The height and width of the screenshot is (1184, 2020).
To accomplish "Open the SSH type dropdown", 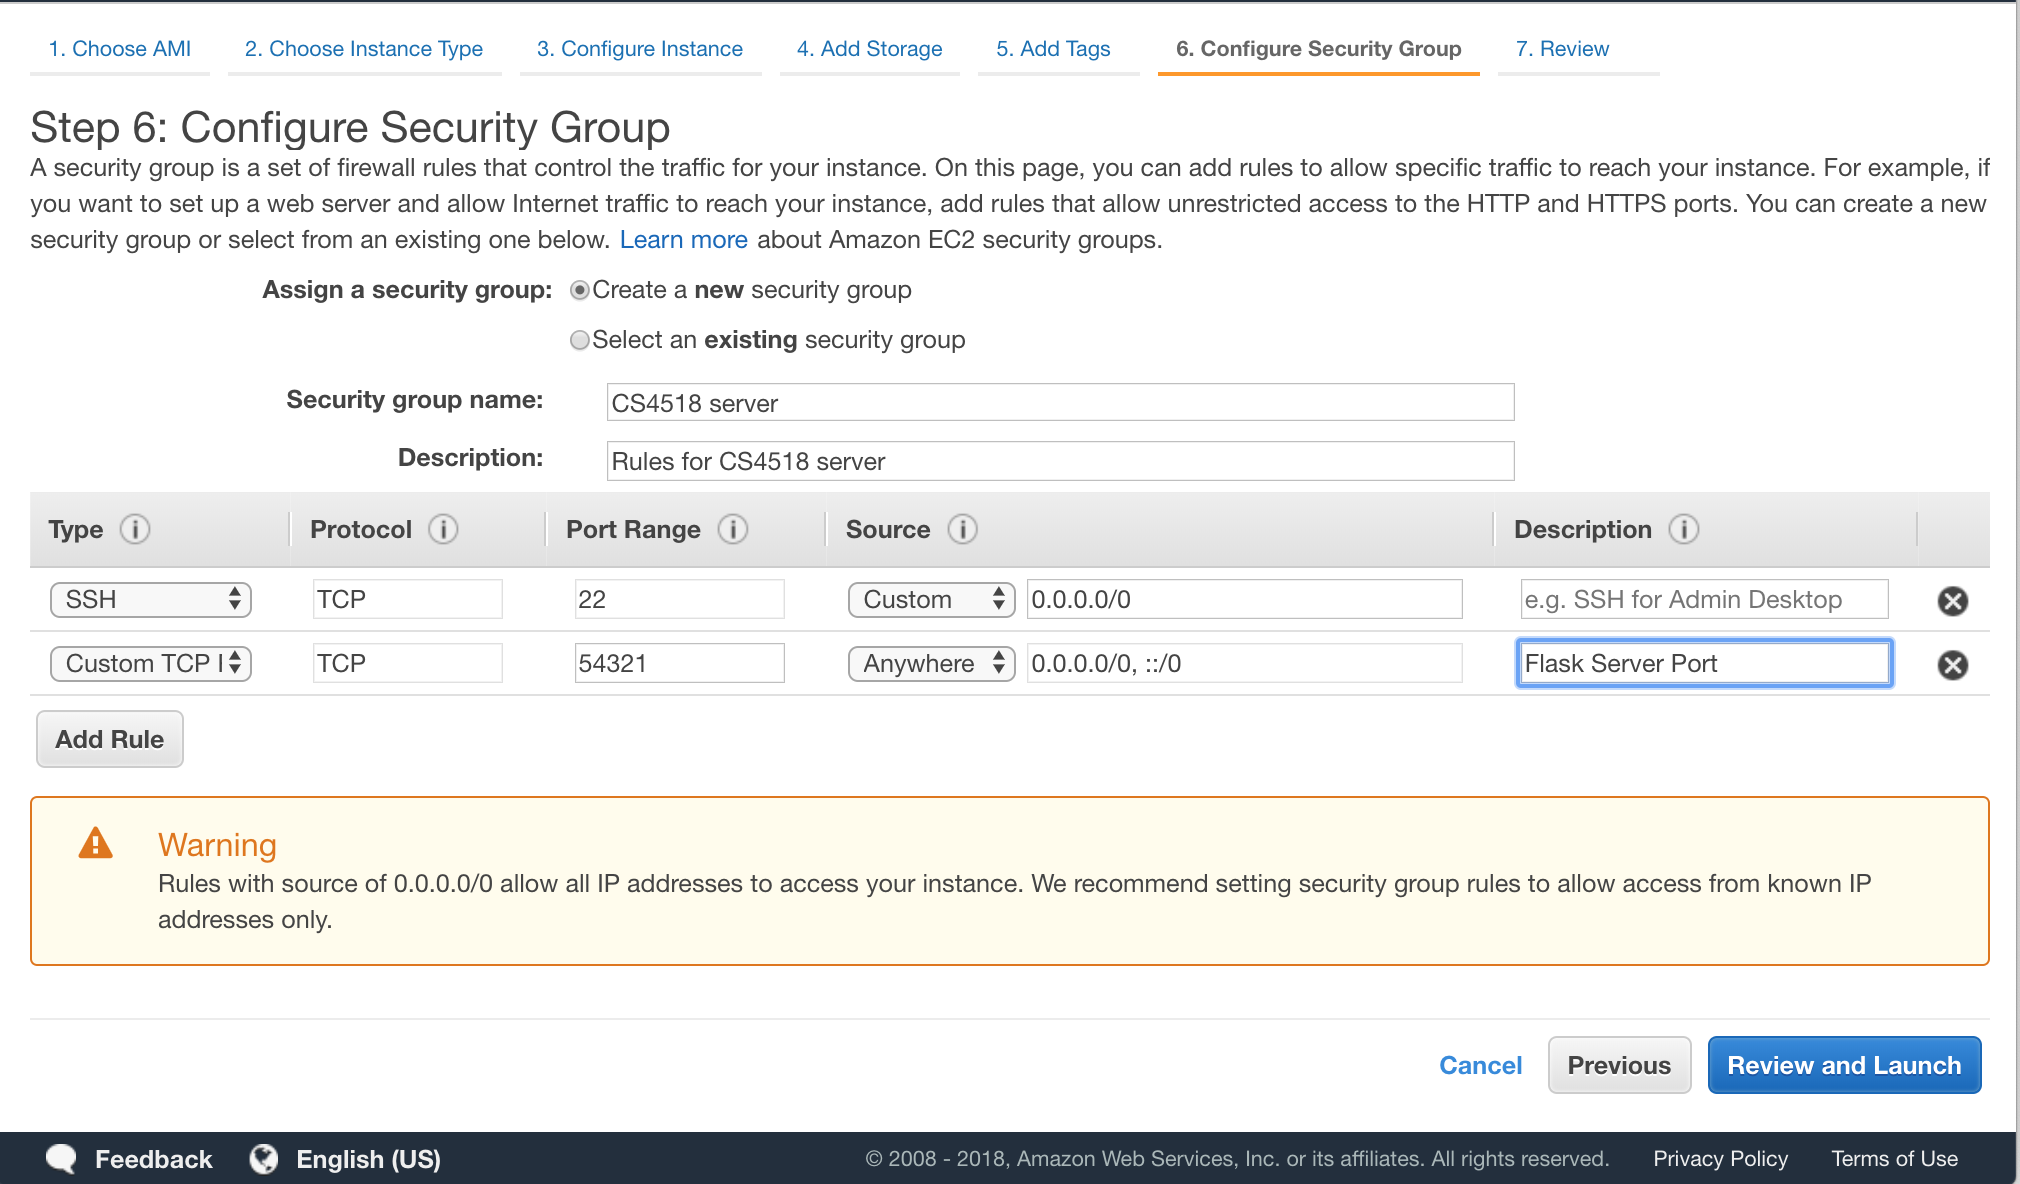I will point(150,600).
